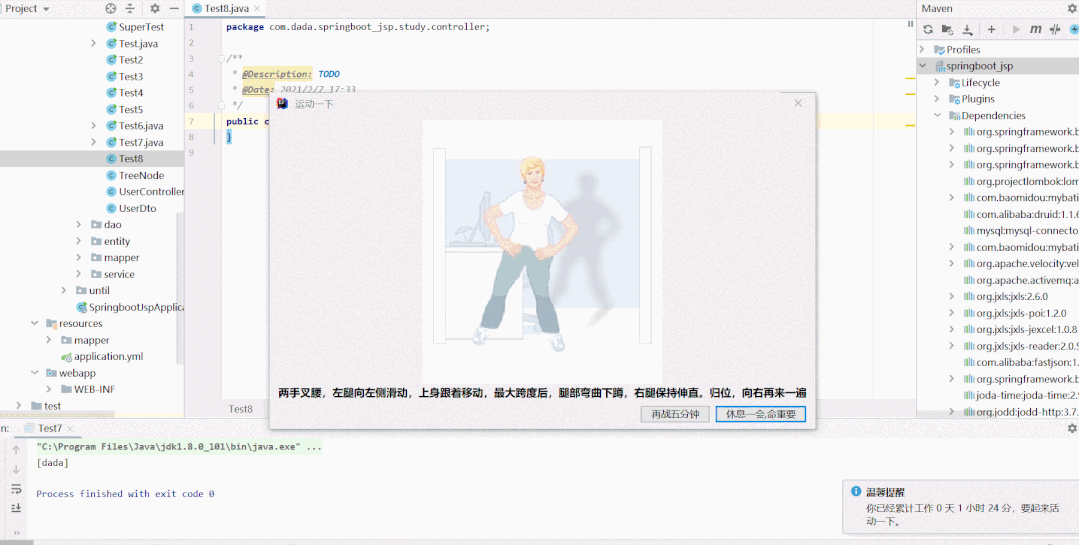The width and height of the screenshot is (1079, 545).
Task: Click the execute Maven goal 'm' icon
Action: [1035, 29]
